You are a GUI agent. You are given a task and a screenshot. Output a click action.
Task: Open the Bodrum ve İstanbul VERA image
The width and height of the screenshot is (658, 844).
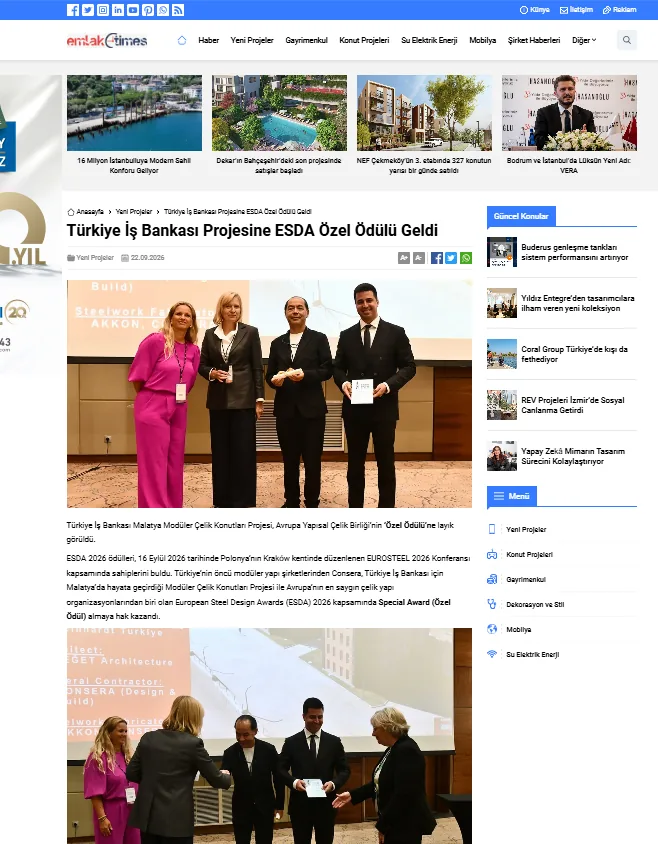pos(569,112)
